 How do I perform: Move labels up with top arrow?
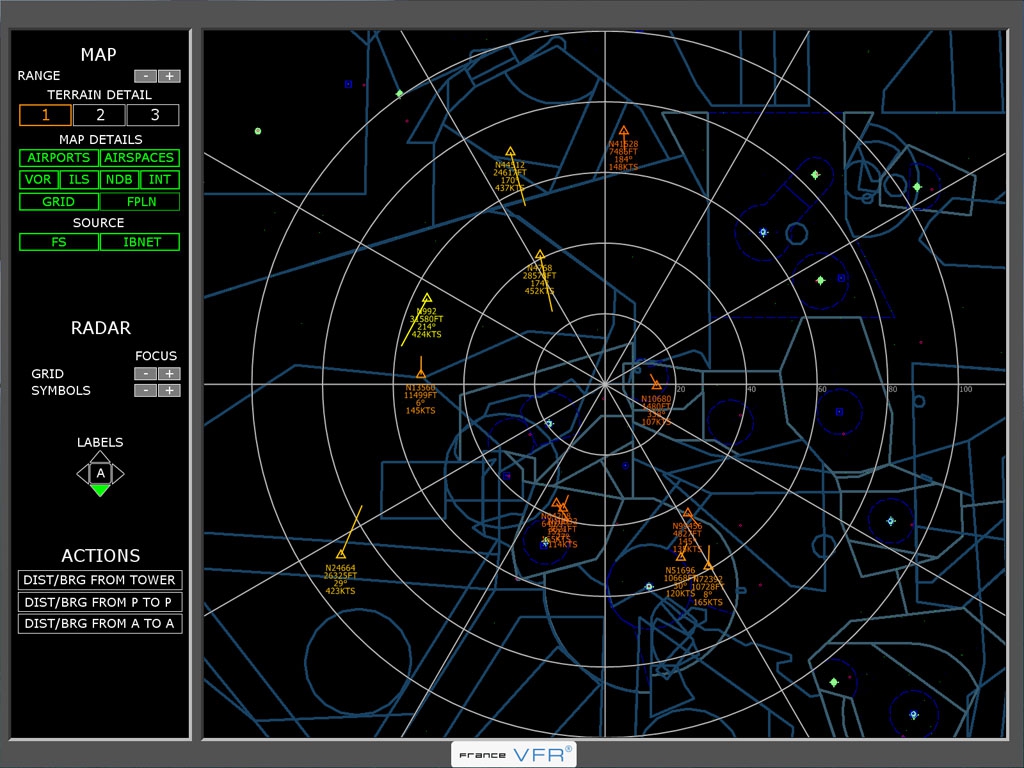point(100,456)
